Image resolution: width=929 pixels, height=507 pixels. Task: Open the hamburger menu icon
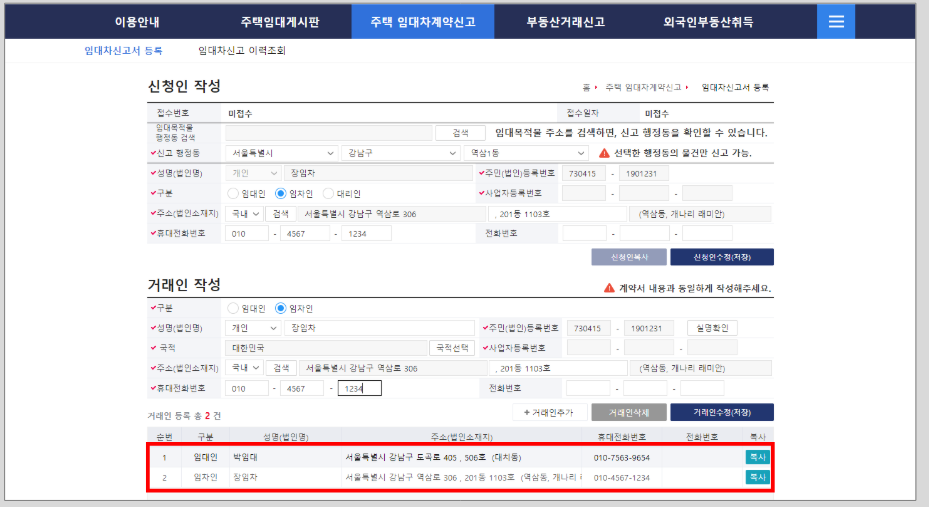point(836,21)
